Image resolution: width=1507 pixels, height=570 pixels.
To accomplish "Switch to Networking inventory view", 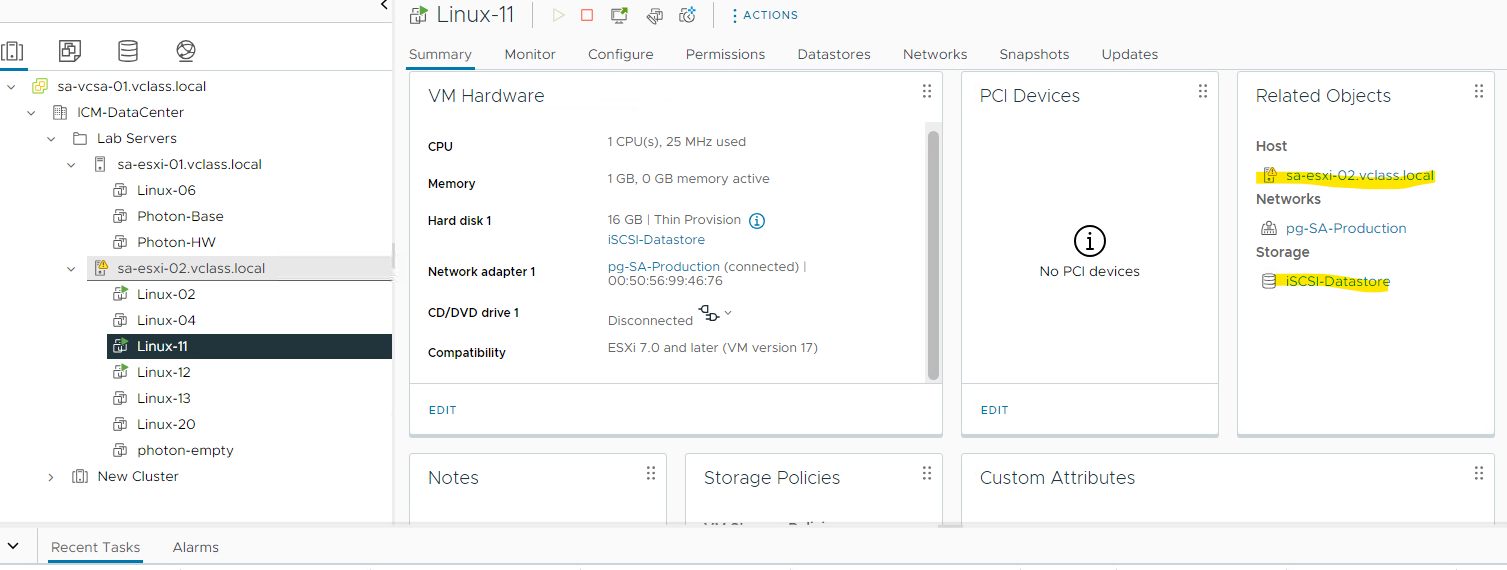I will 186,50.
